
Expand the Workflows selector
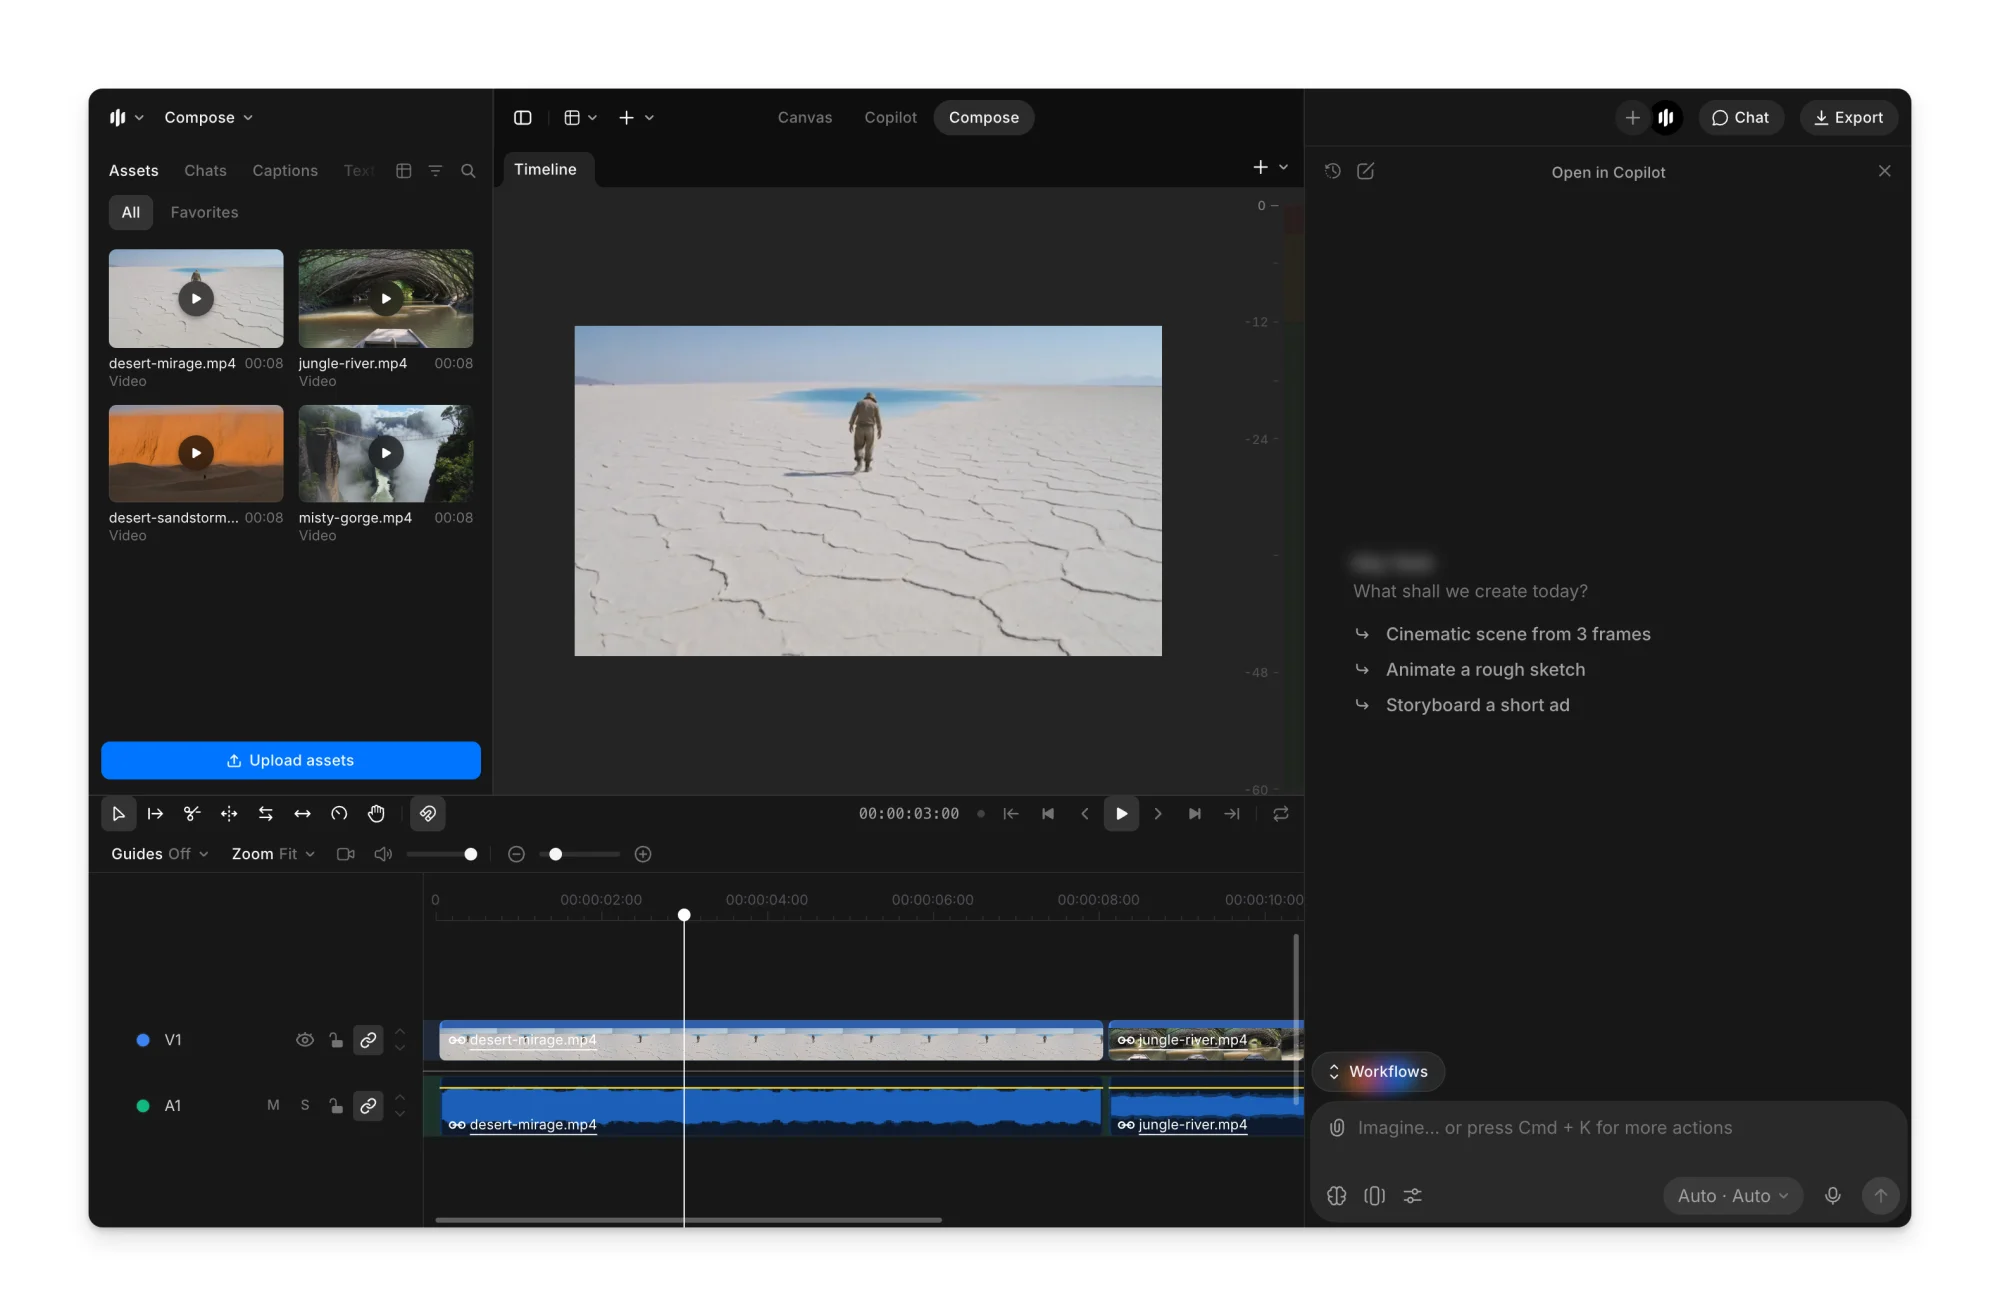[1378, 1072]
